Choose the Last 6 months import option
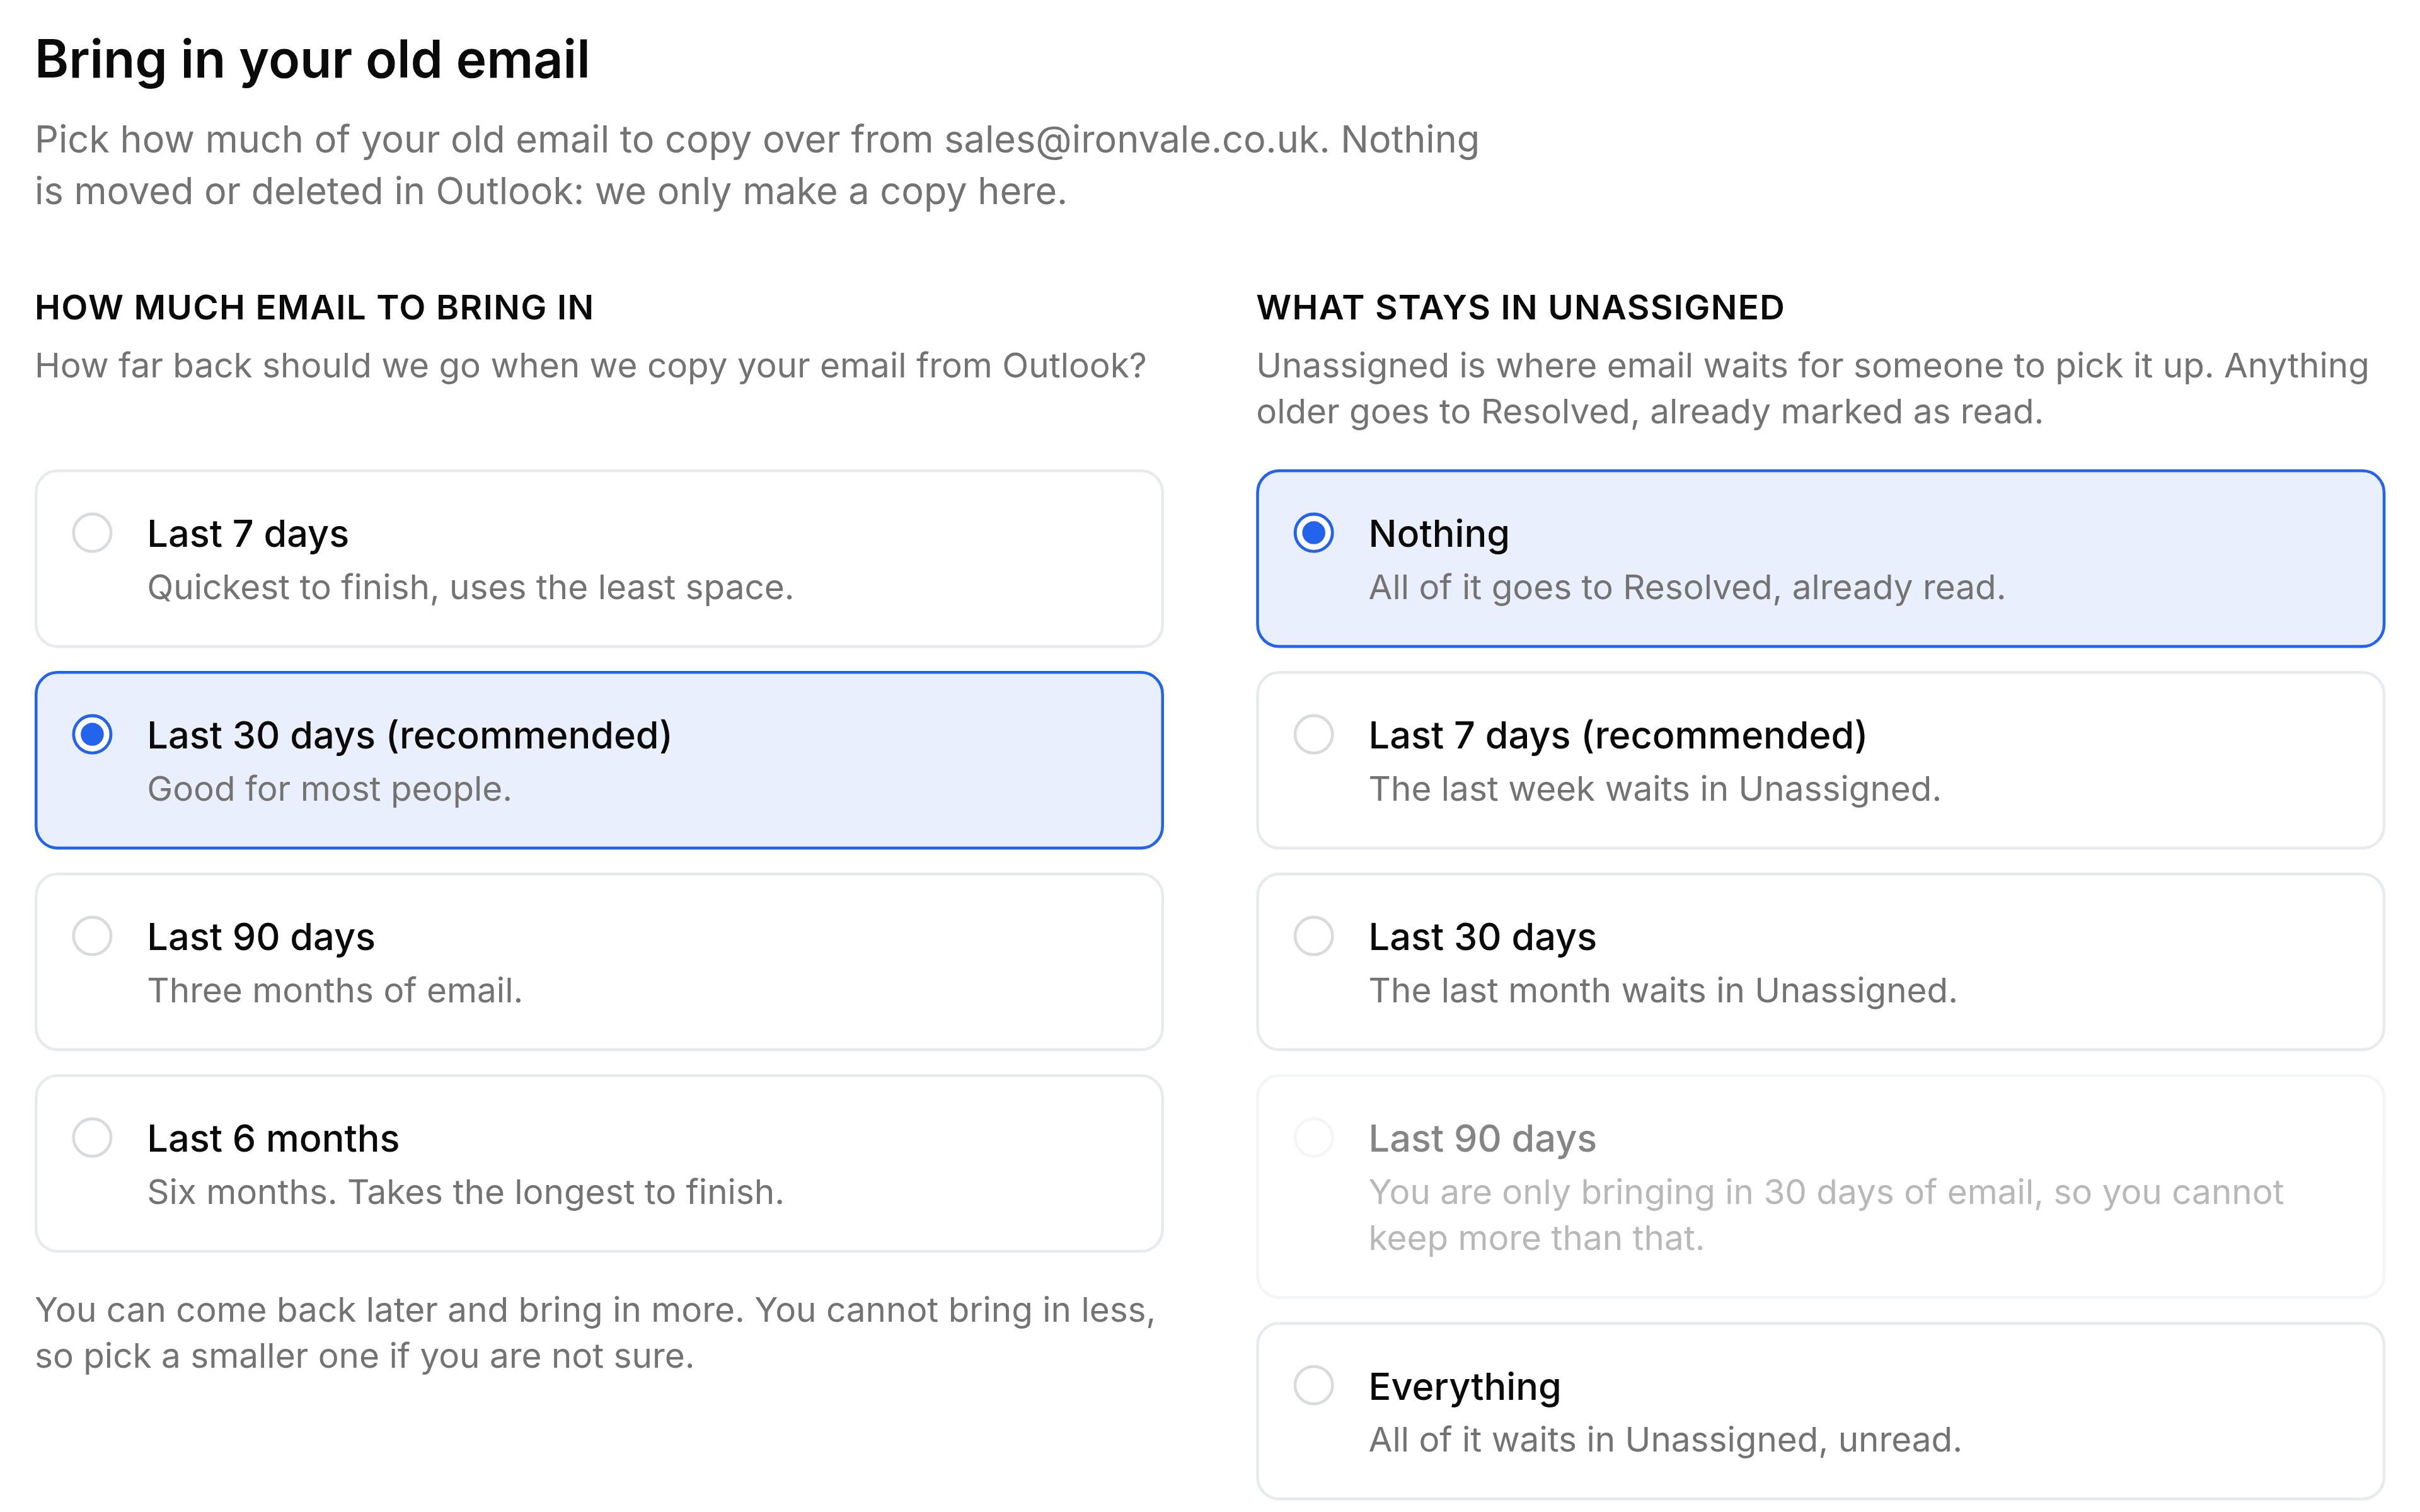Image resolution: width=2420 pixels, height=1512 pixels. [x=599, y=1163]
